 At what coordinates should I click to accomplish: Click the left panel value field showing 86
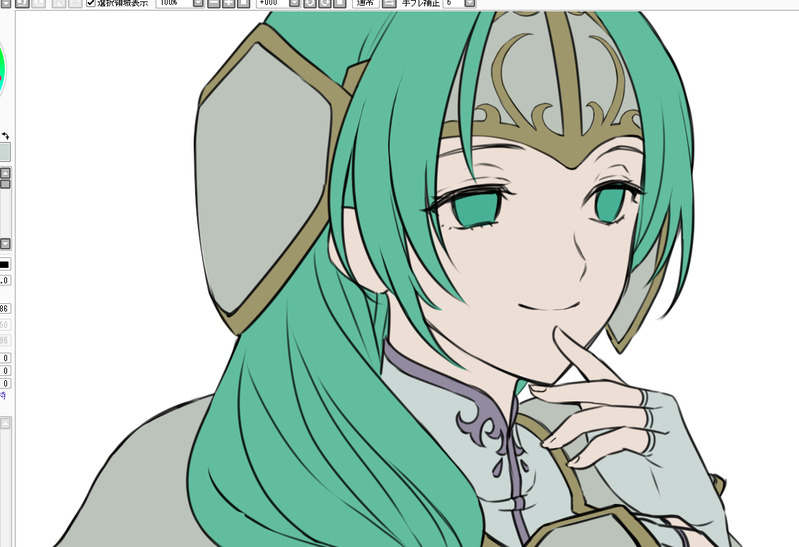(x=5, y=308)
